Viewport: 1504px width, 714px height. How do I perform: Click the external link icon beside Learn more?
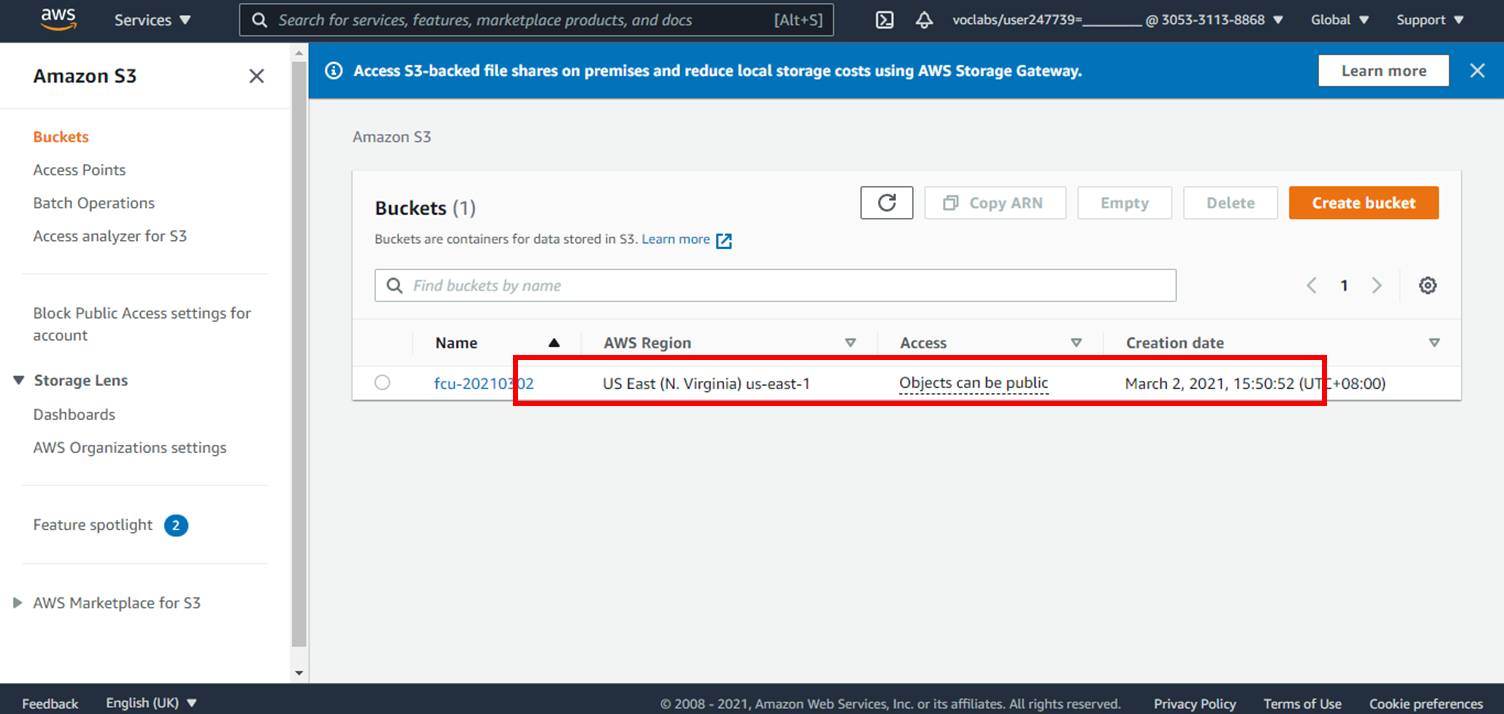click(x=724, y=240)
